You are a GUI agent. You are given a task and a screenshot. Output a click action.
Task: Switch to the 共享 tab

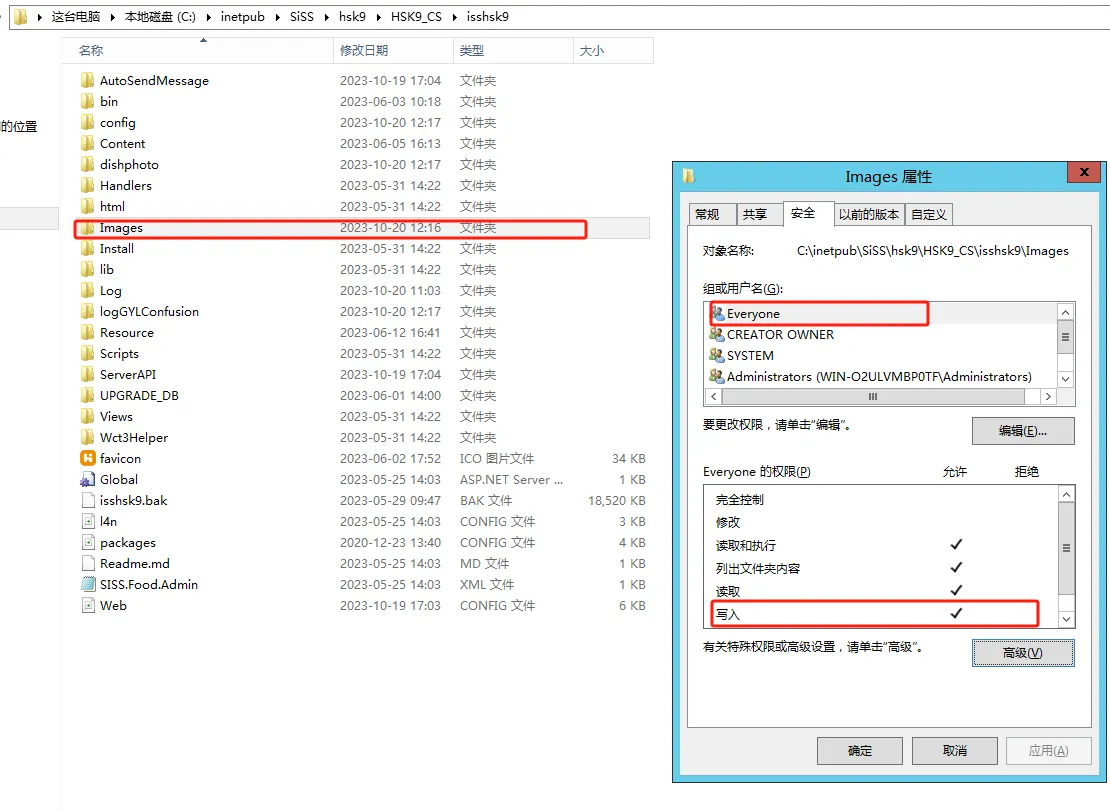[755, 214]
